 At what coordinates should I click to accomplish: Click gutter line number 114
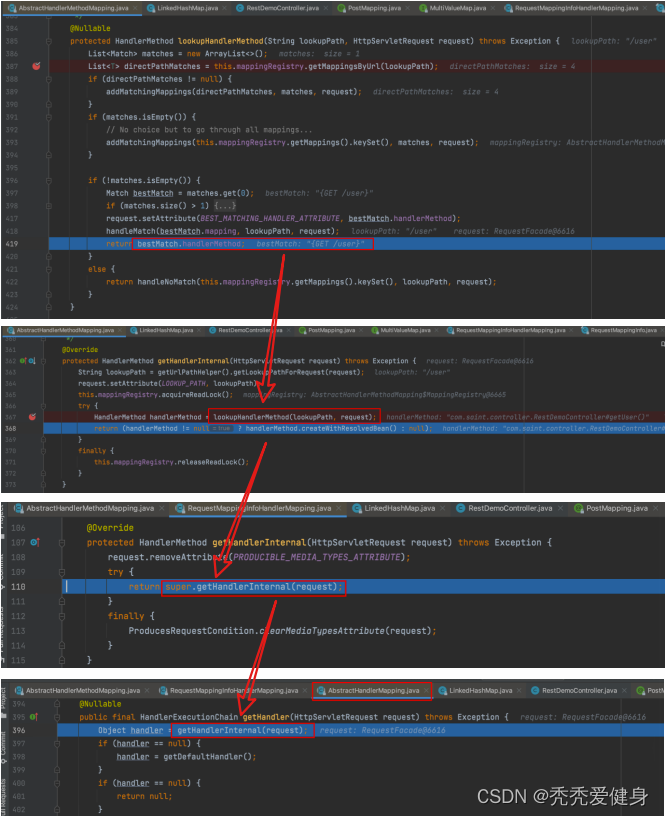point(18,646)
